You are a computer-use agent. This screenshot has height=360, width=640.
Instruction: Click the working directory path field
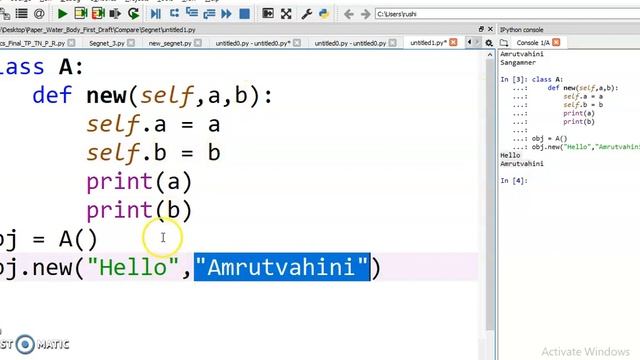point(507,14)
